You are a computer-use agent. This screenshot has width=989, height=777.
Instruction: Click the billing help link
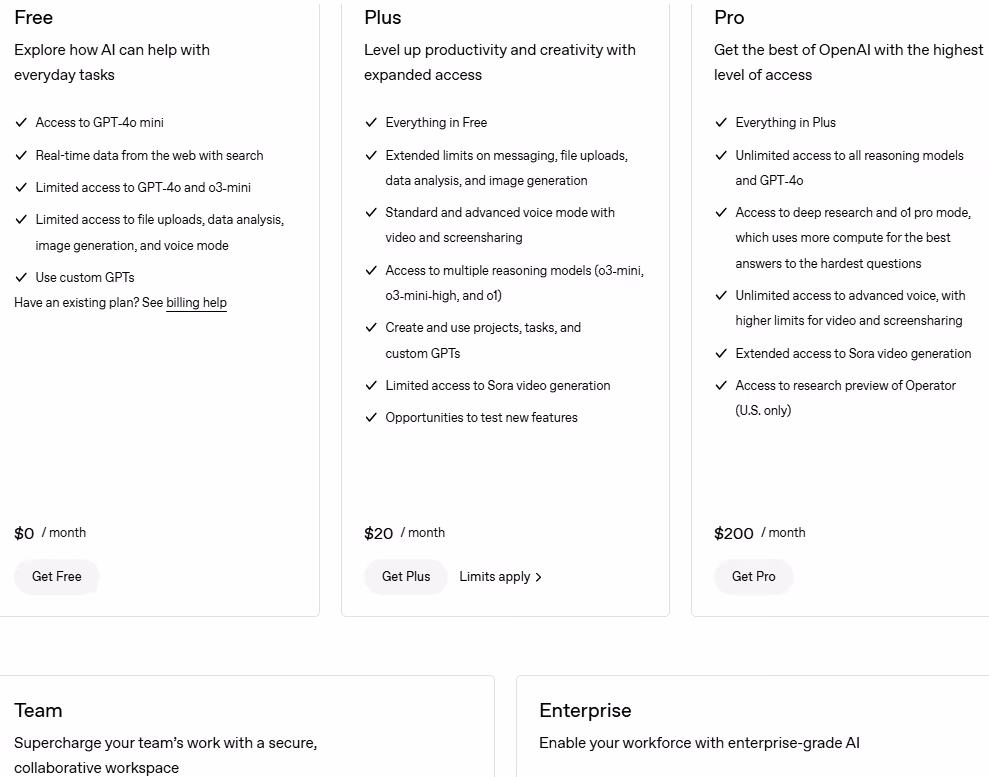[x=196, y=303]
